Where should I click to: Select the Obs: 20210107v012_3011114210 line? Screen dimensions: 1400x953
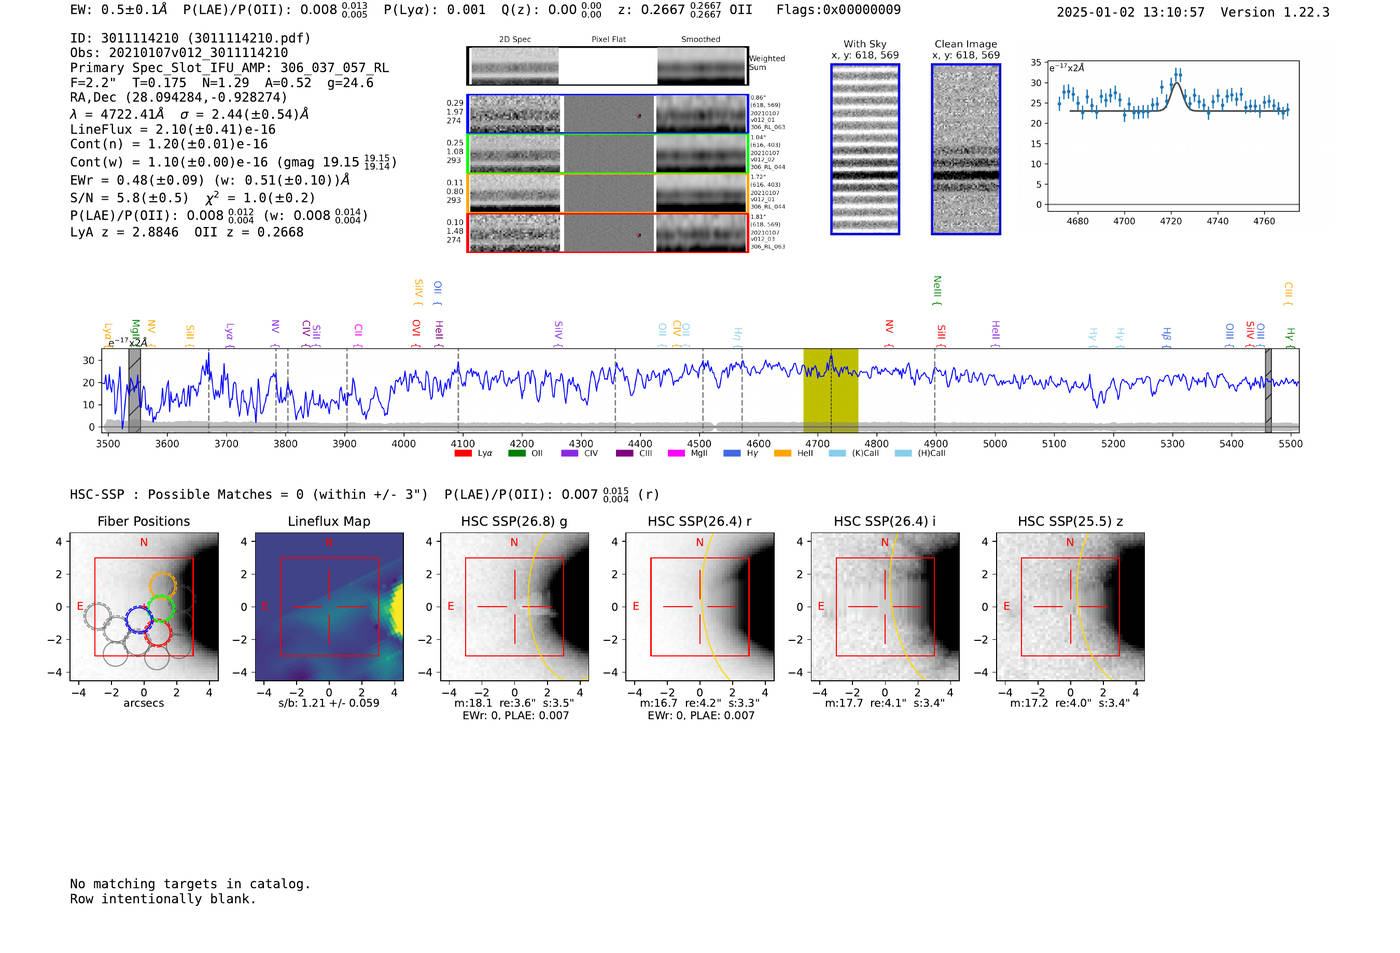pyautogui.click(x=179, y=53)
